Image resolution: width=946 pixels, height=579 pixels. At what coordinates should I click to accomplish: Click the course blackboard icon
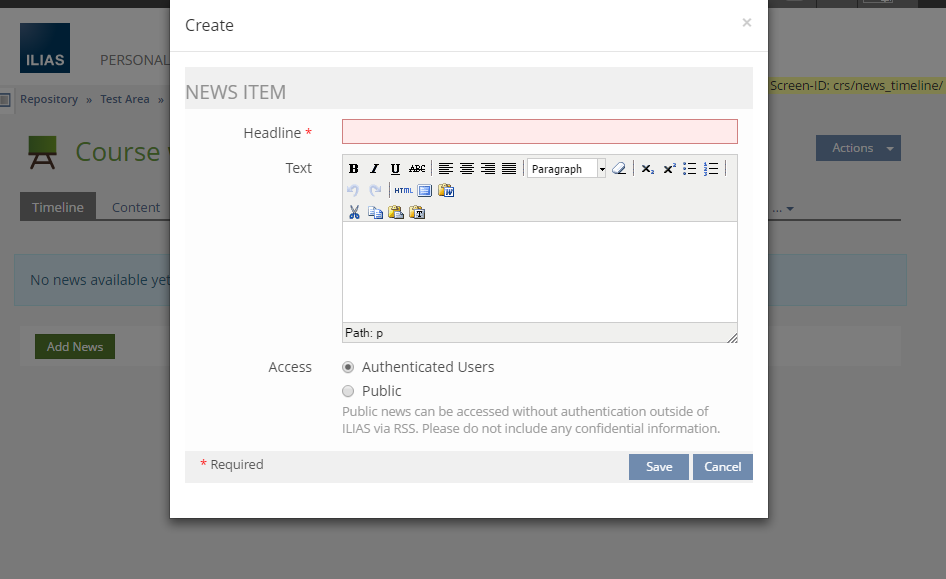tap(42, 152)
